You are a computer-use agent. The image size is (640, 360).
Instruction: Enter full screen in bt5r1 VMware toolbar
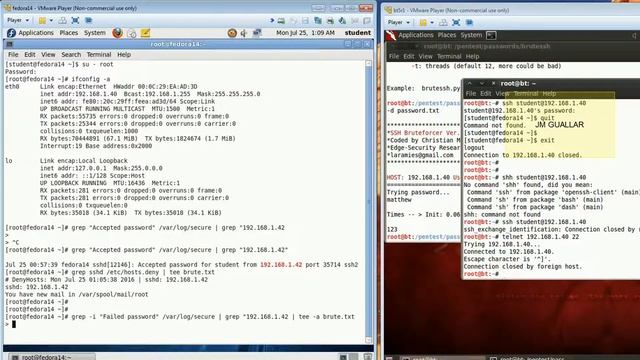pos(456,22)
